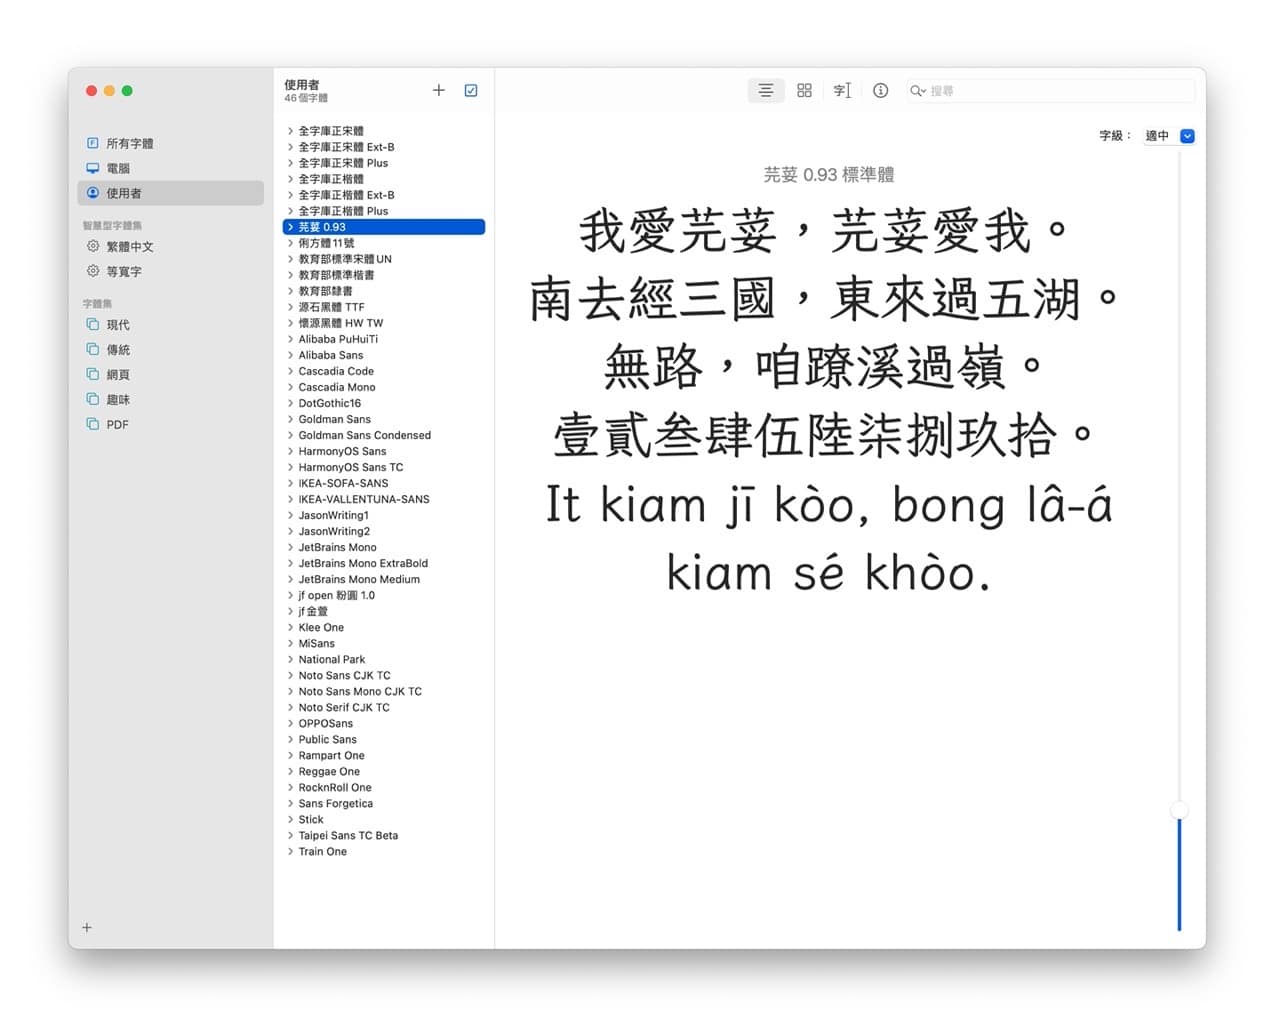Viewport: 1280px width, 1014px height.
Task: Click the font size slider handle
Action: click(x=1179, y=811)
